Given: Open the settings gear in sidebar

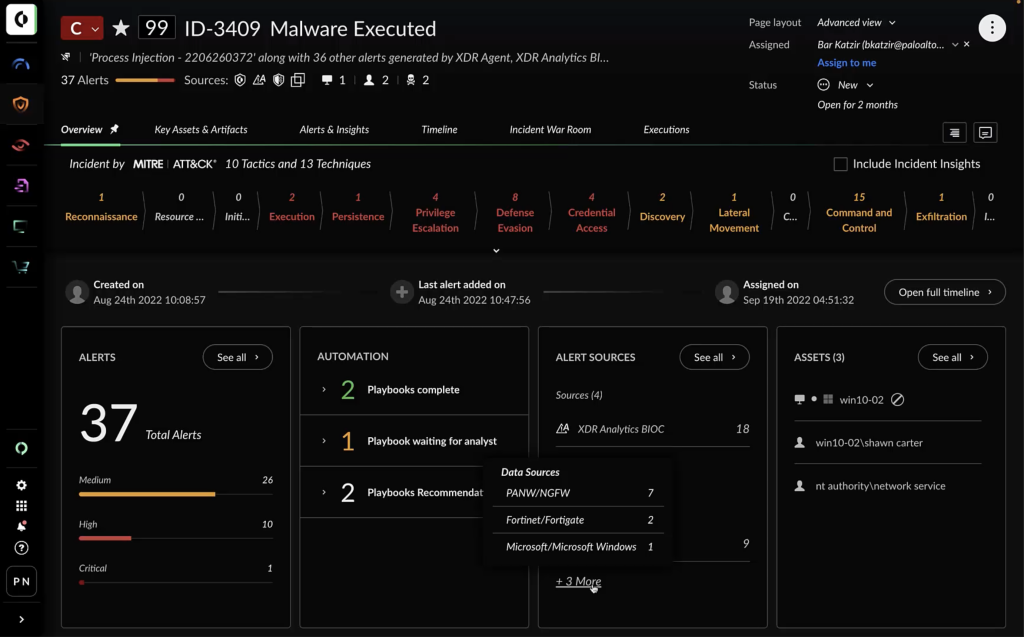Looking at the screenshot, I should coord(22,485).
